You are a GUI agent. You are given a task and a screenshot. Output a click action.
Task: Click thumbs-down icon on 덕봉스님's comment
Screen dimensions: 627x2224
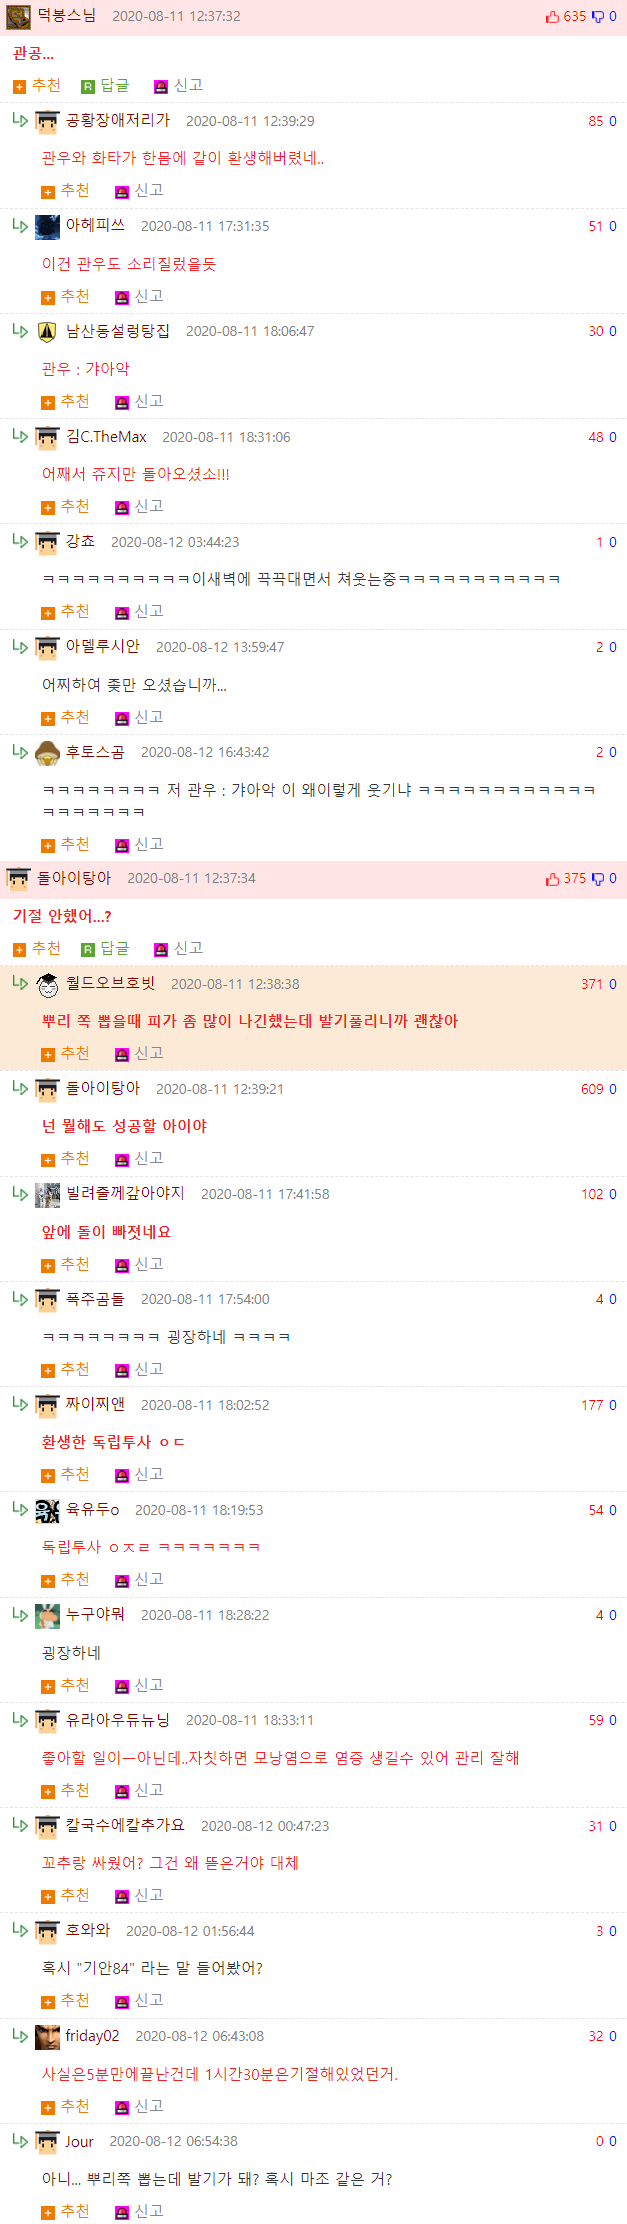pos(598,17)
